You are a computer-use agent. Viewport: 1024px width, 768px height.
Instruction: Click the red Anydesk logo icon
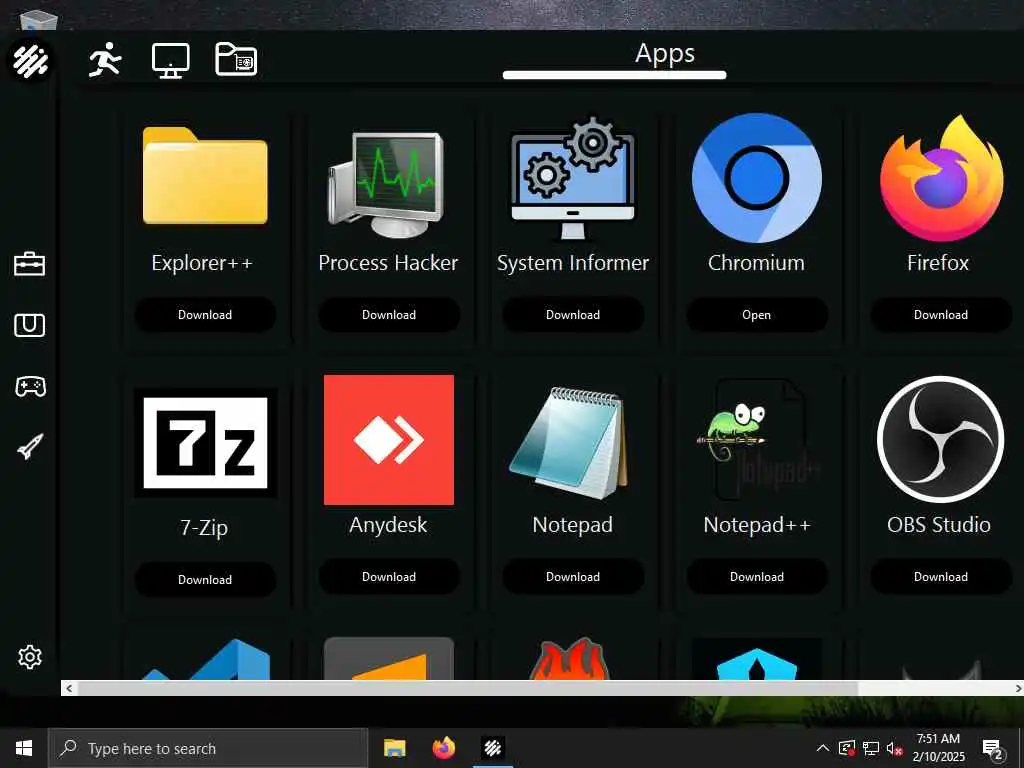click(x=389, y=440)
